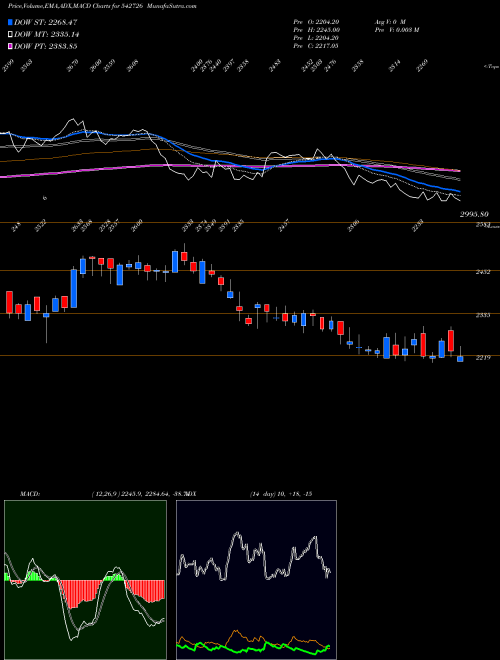The width and height of the screenshot is (500, 660).
Task: Select the 'Pre V: 0.003 M' volume text
Action: coord(396,30)
